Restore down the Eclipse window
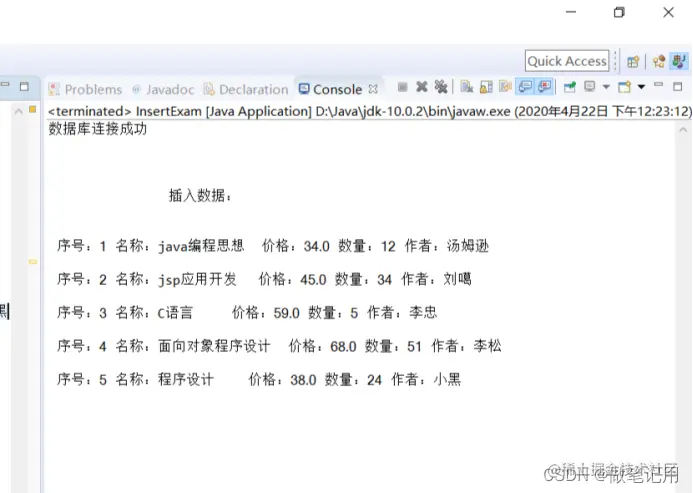 pyautogui.click(x=619, y=12)
